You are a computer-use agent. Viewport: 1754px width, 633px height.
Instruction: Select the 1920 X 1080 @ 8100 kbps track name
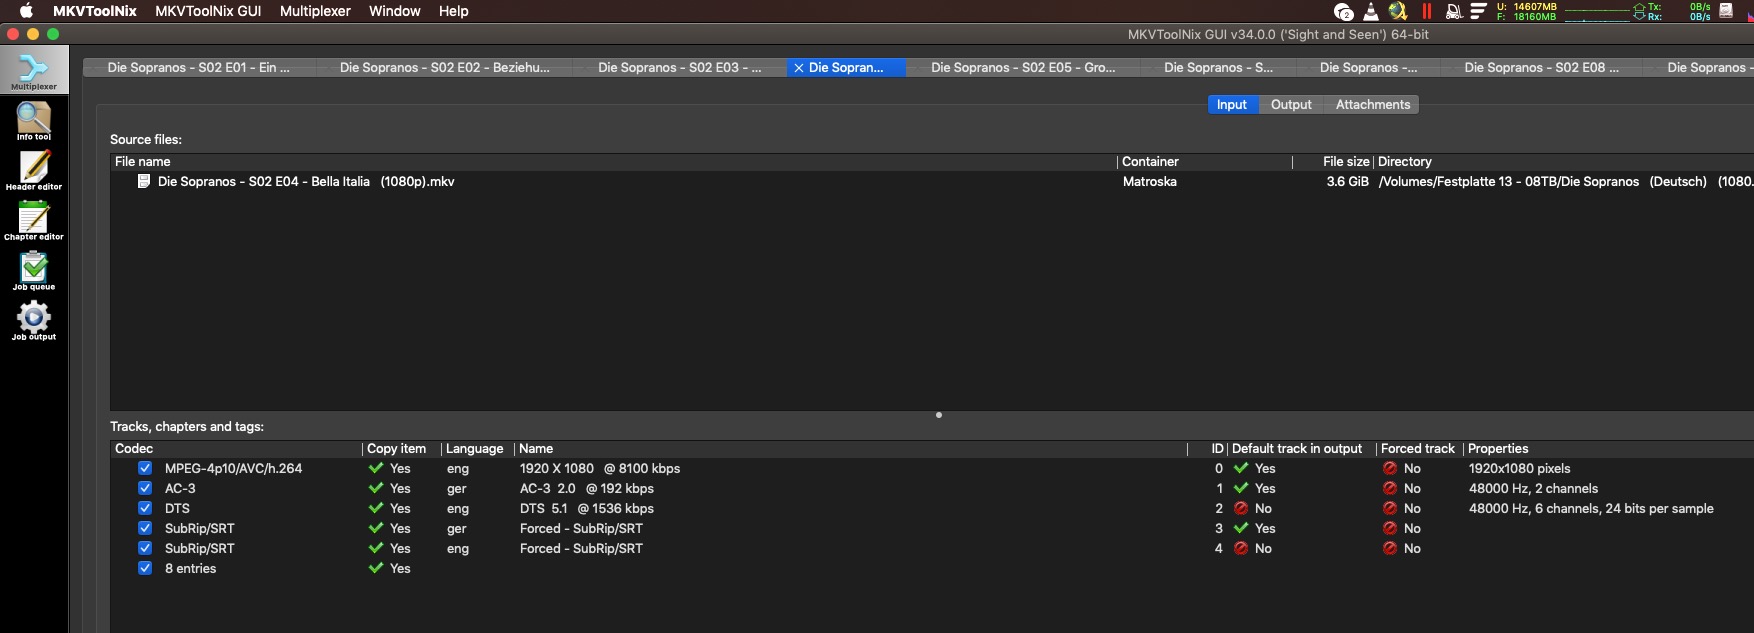point(600,468)
